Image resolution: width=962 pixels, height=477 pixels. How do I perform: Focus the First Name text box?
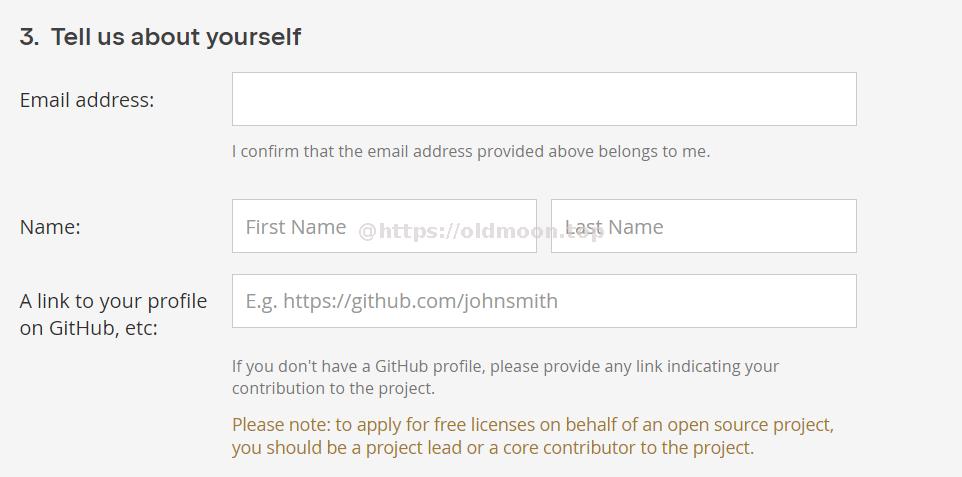(x=384, y=226)
